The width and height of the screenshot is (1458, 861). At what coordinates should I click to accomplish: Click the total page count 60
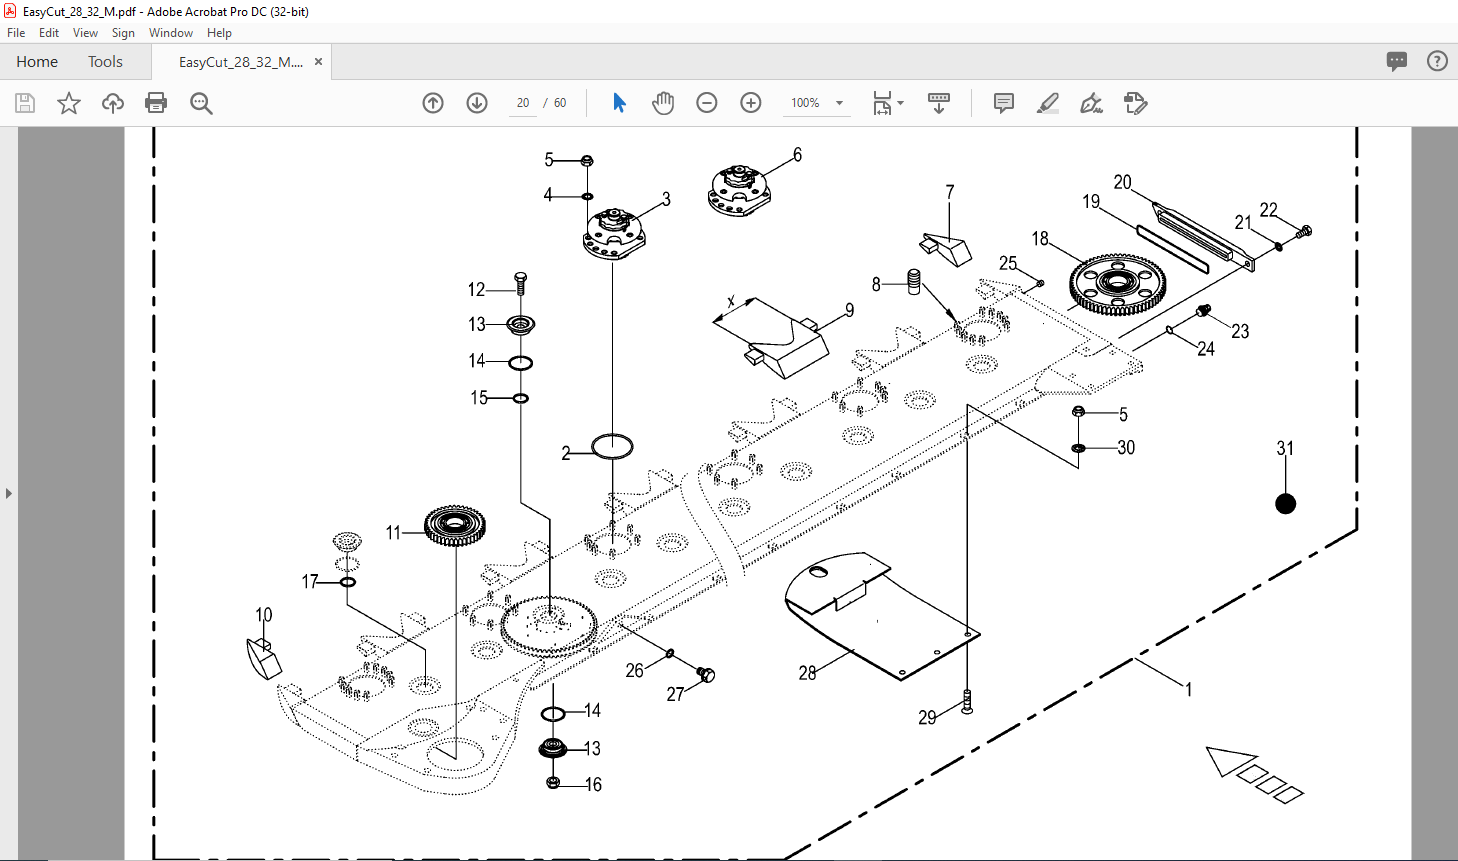[560, 103]
